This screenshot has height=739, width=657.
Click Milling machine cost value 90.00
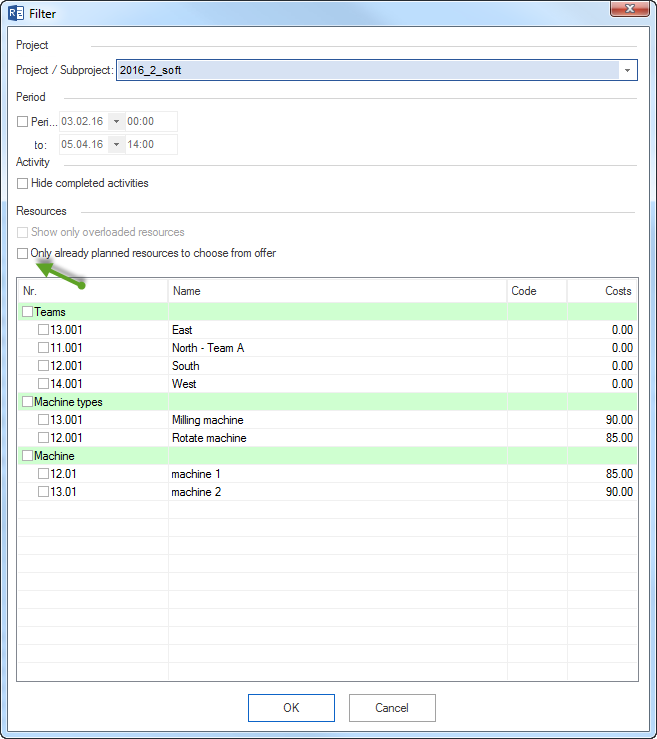tap(619, 420)
